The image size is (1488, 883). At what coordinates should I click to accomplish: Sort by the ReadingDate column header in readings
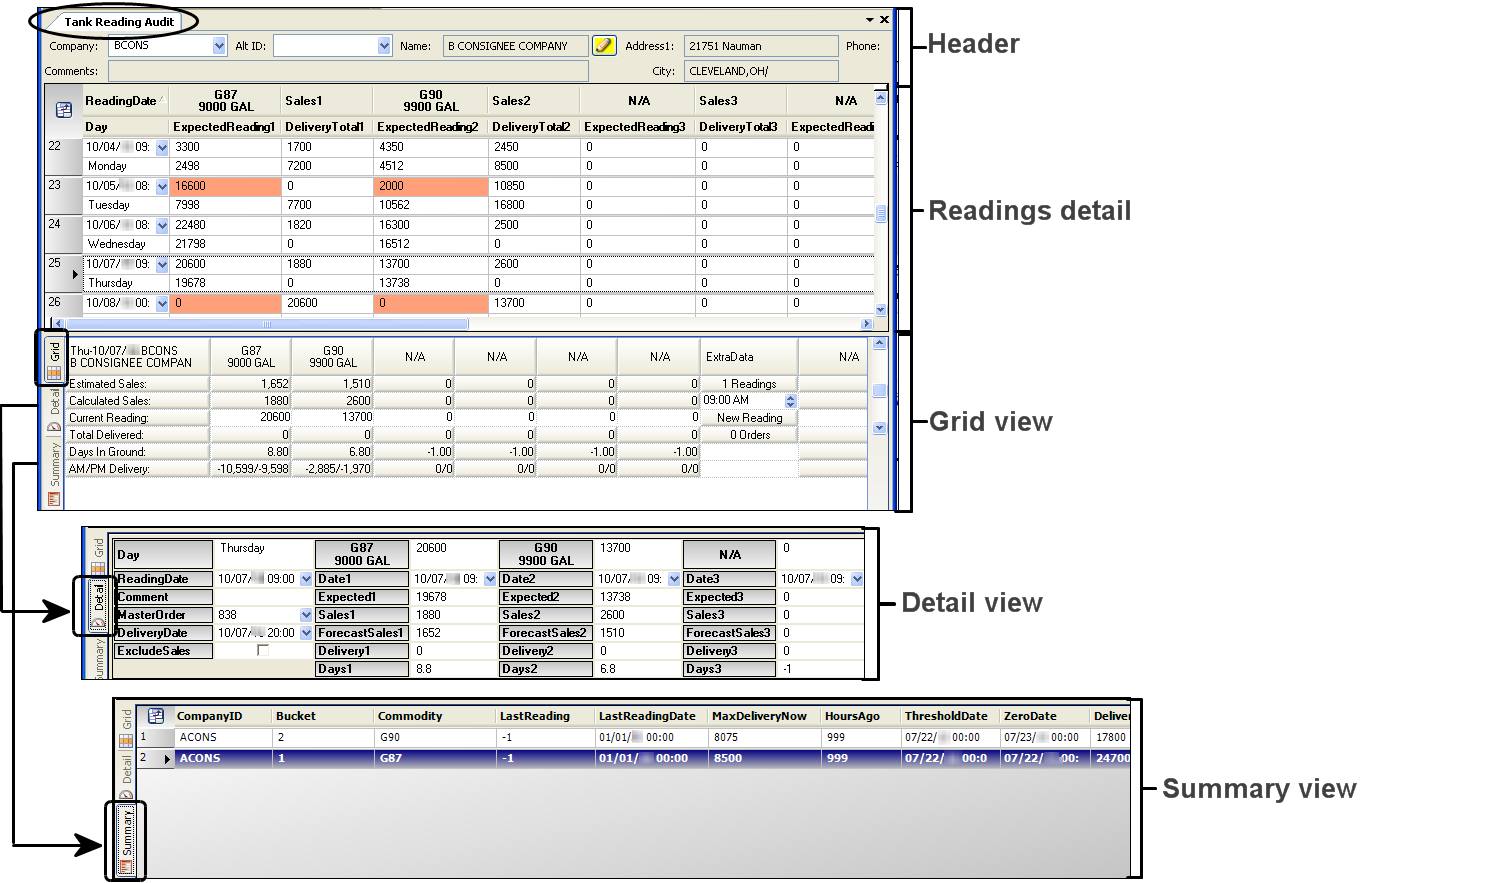point(125,101)
